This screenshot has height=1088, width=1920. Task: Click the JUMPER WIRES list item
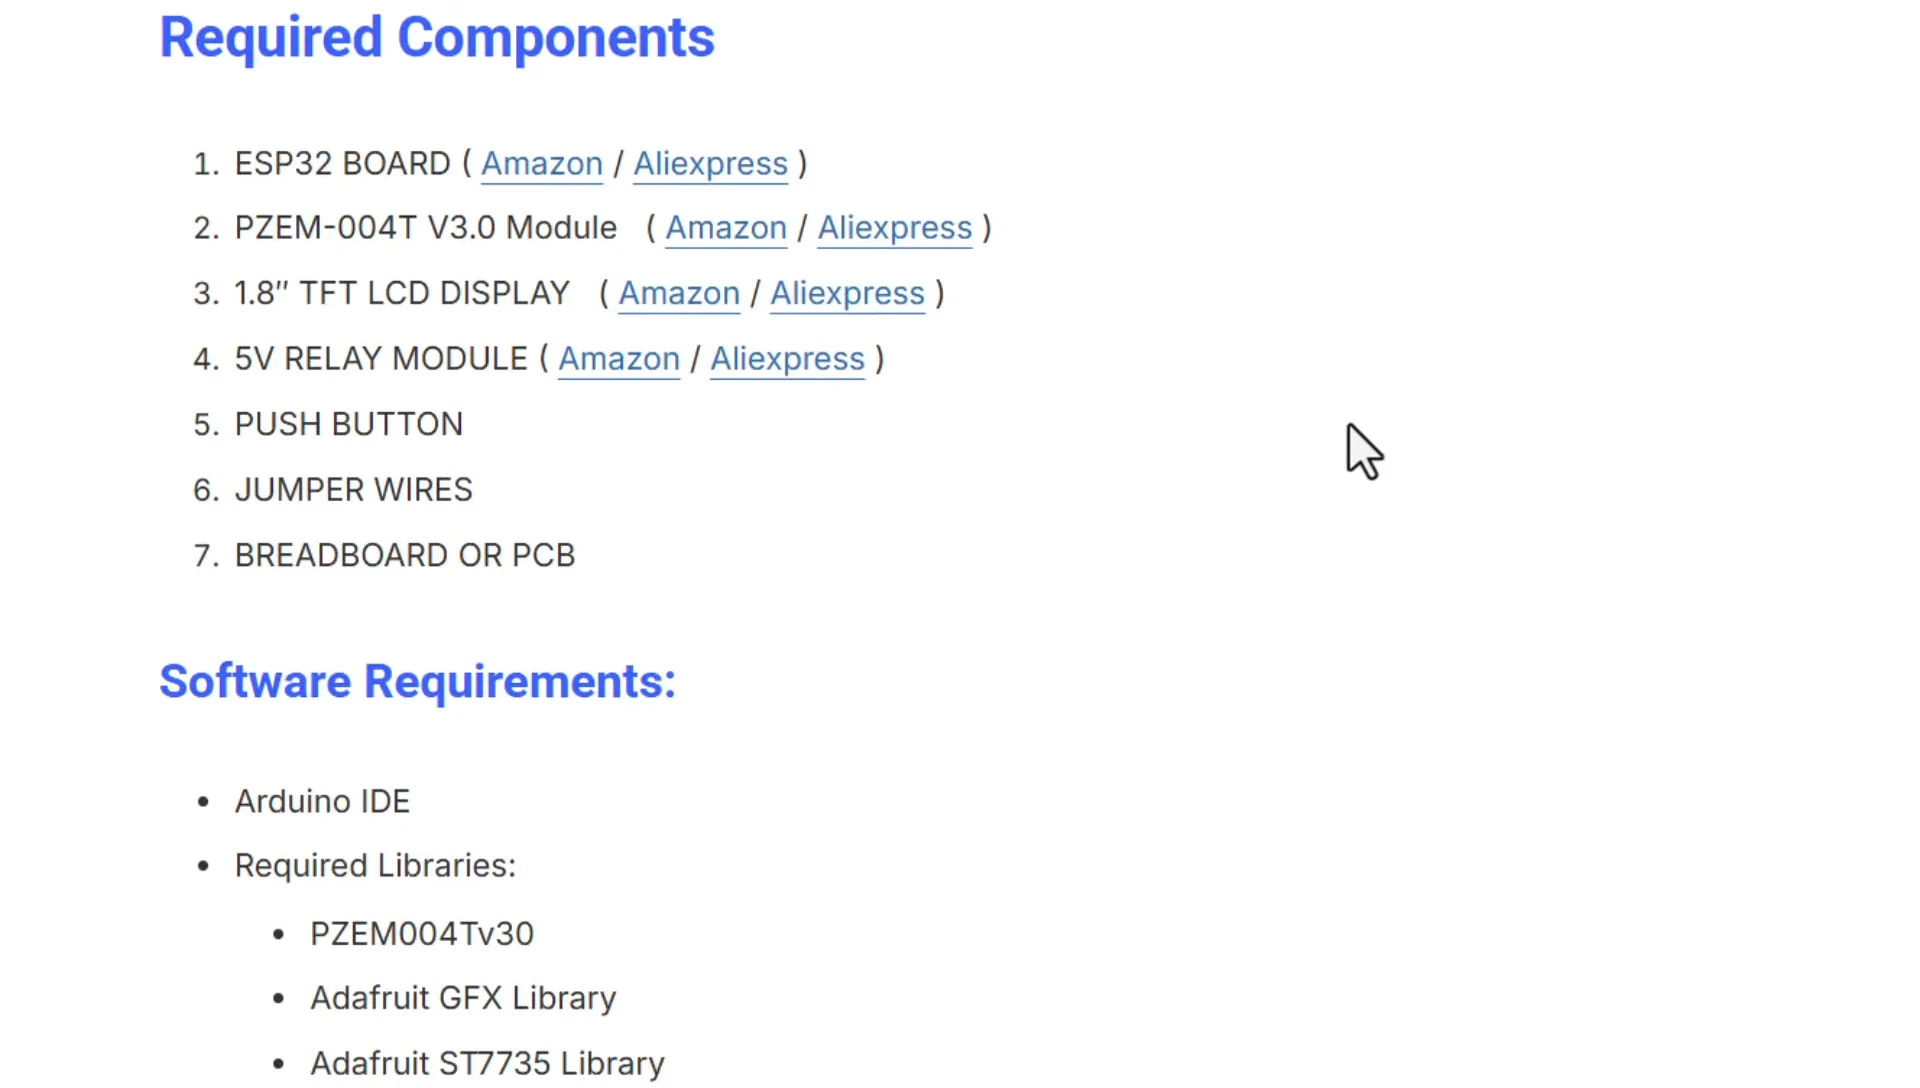[354, 490]
